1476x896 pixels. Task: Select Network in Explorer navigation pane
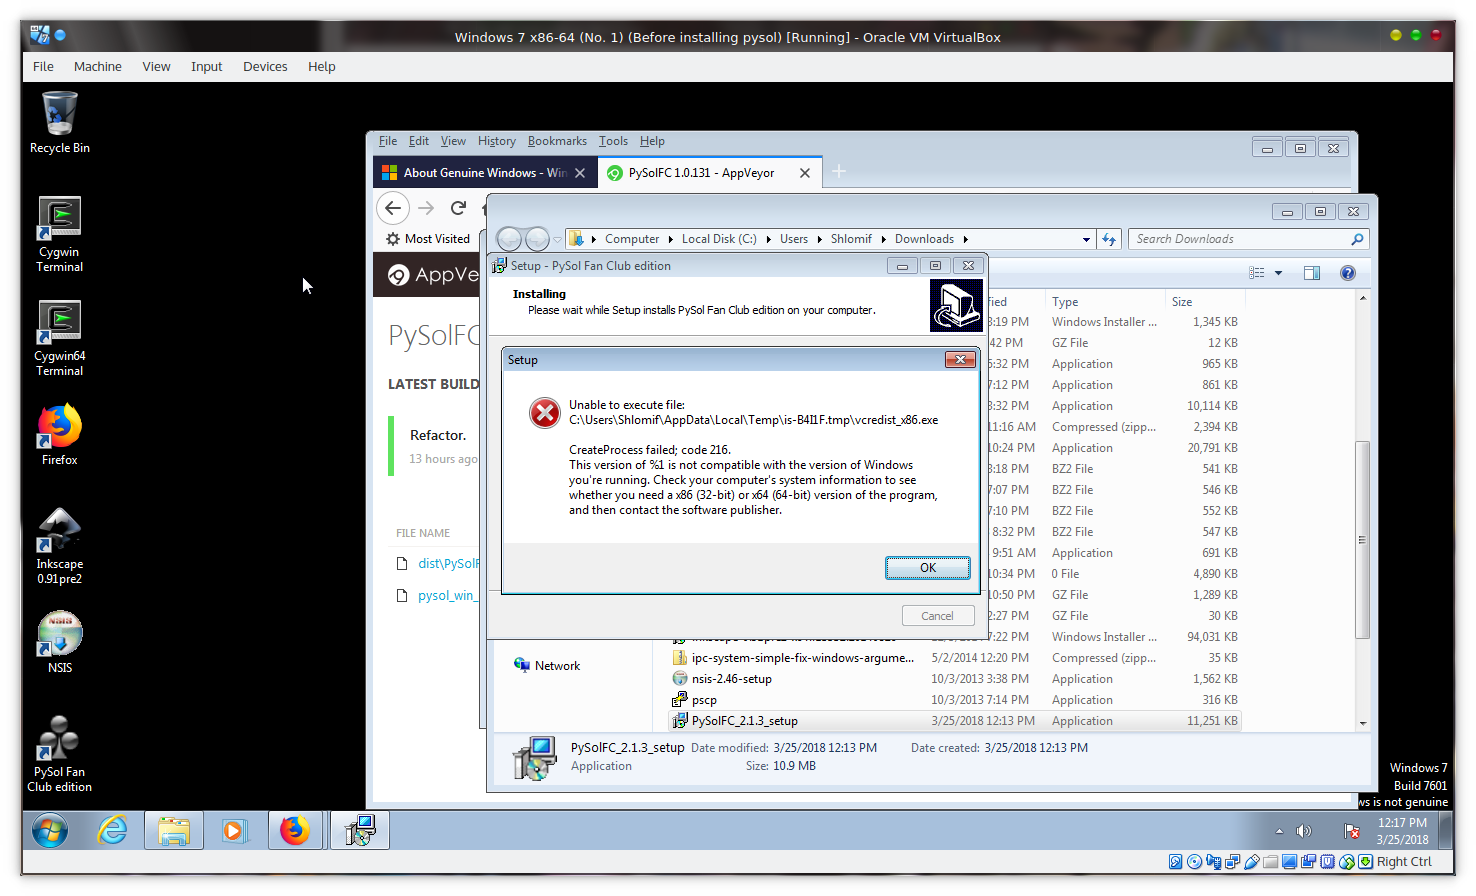pyautogui.click(x=547, y=666)
